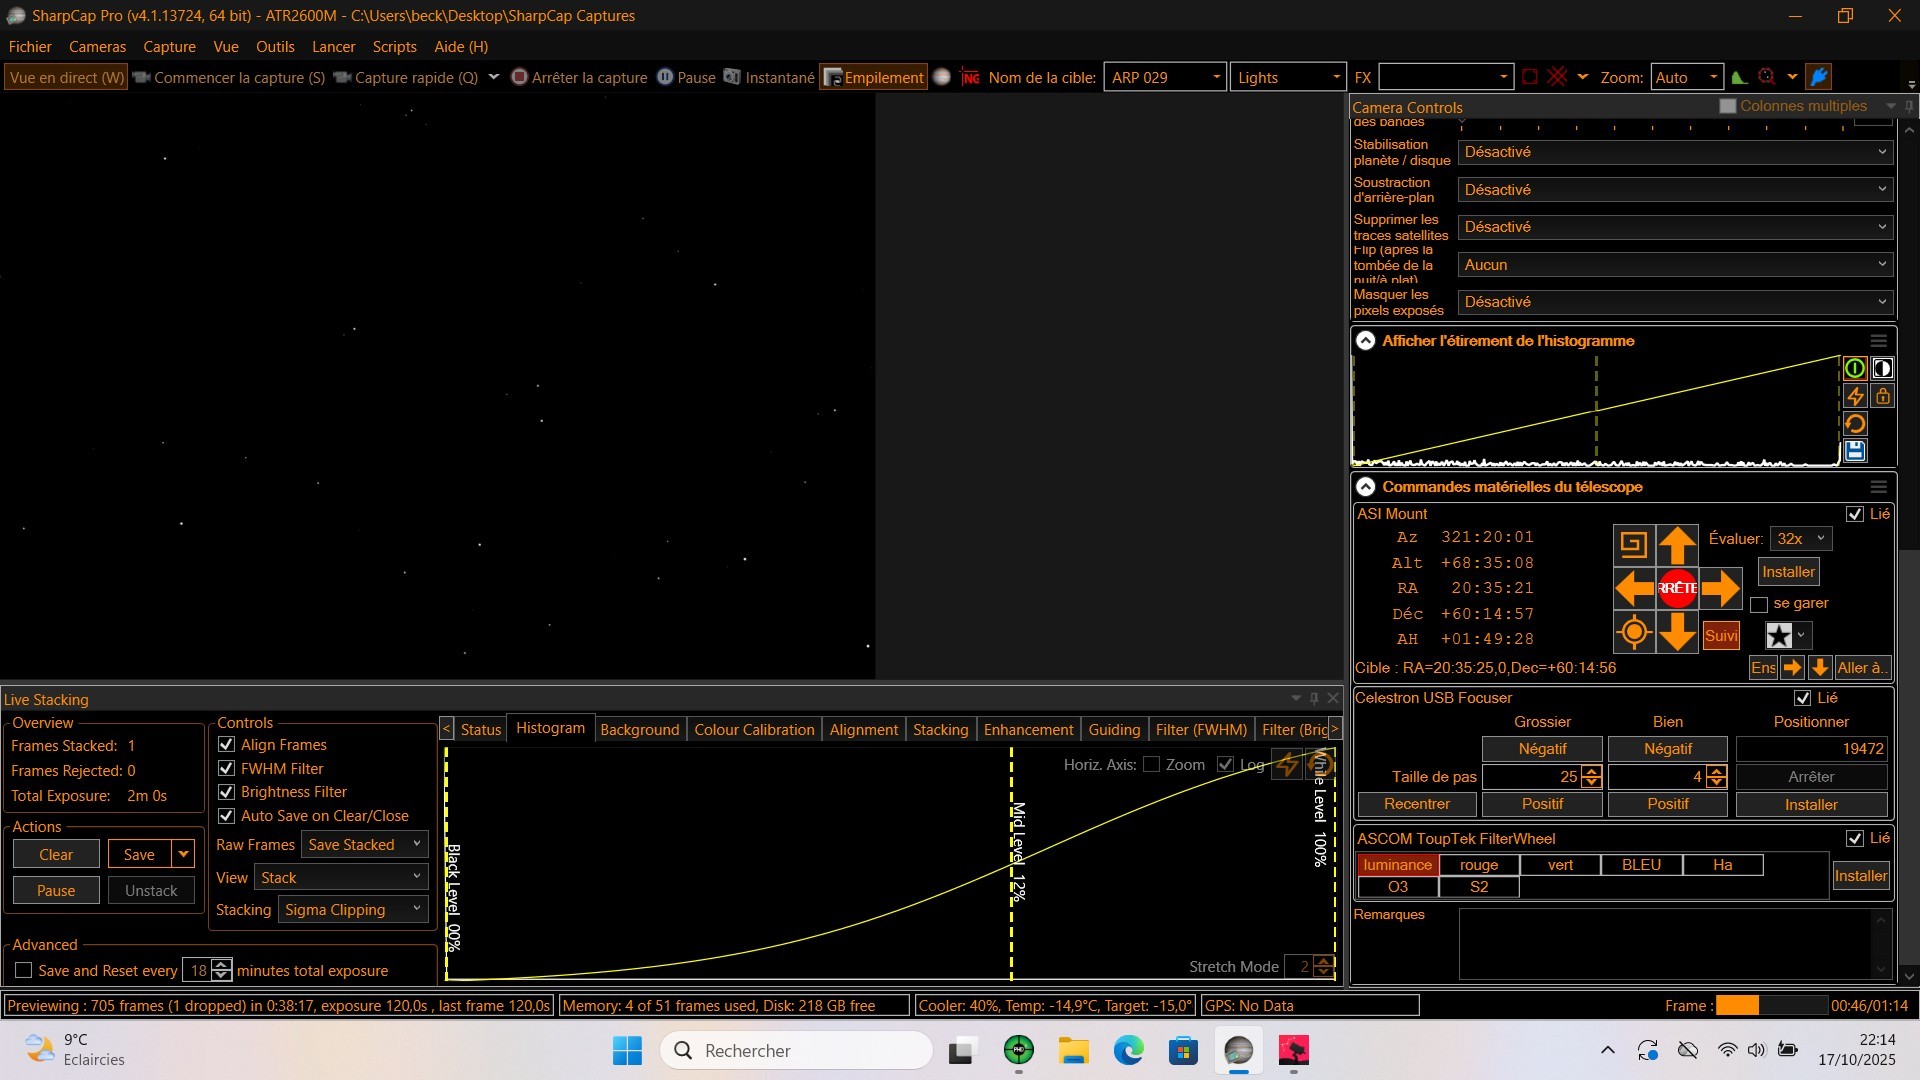Toggle Auto Save on Clear/Close
Image resolution: width=1920 pixels, height=1080 pixels.
point(226,815)
